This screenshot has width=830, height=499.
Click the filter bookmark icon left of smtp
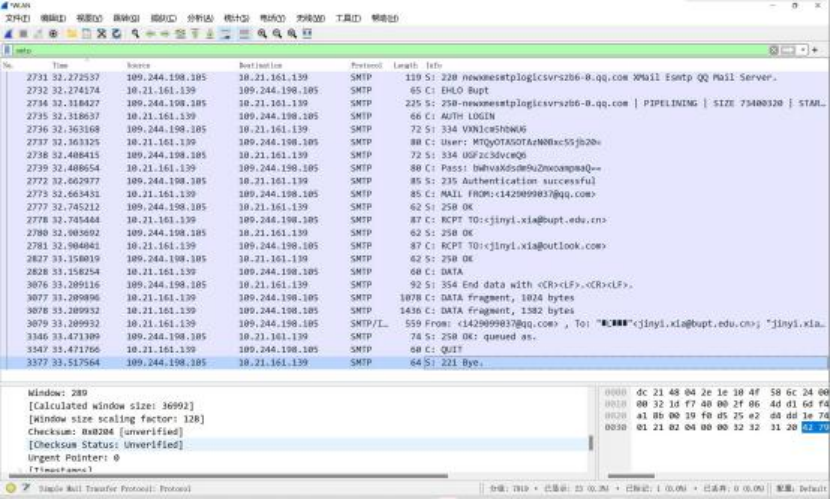coord(8,50)
